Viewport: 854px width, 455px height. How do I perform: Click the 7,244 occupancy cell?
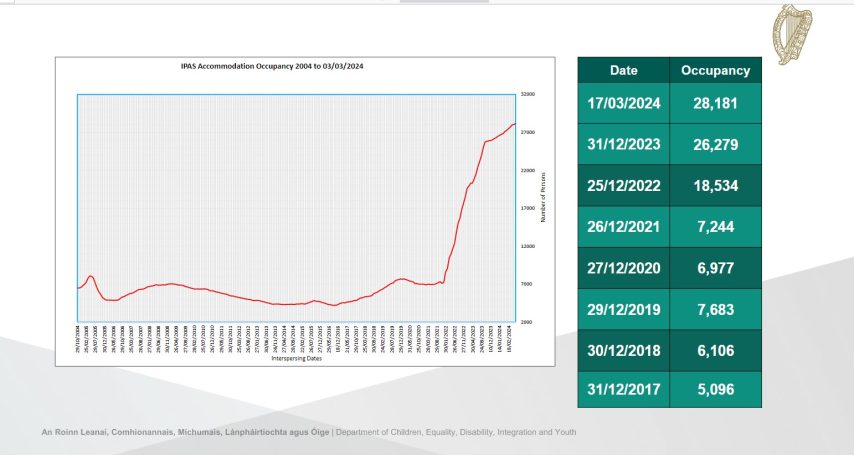[715, 226]
